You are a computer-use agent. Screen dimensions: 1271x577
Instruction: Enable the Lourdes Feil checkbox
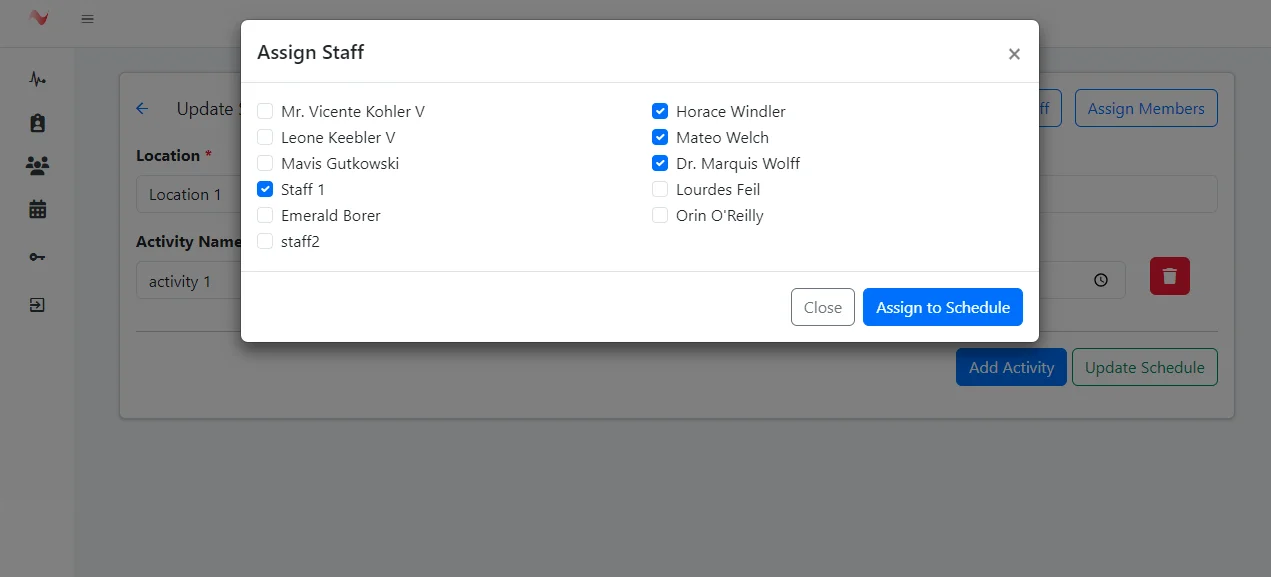click(660, 189)
